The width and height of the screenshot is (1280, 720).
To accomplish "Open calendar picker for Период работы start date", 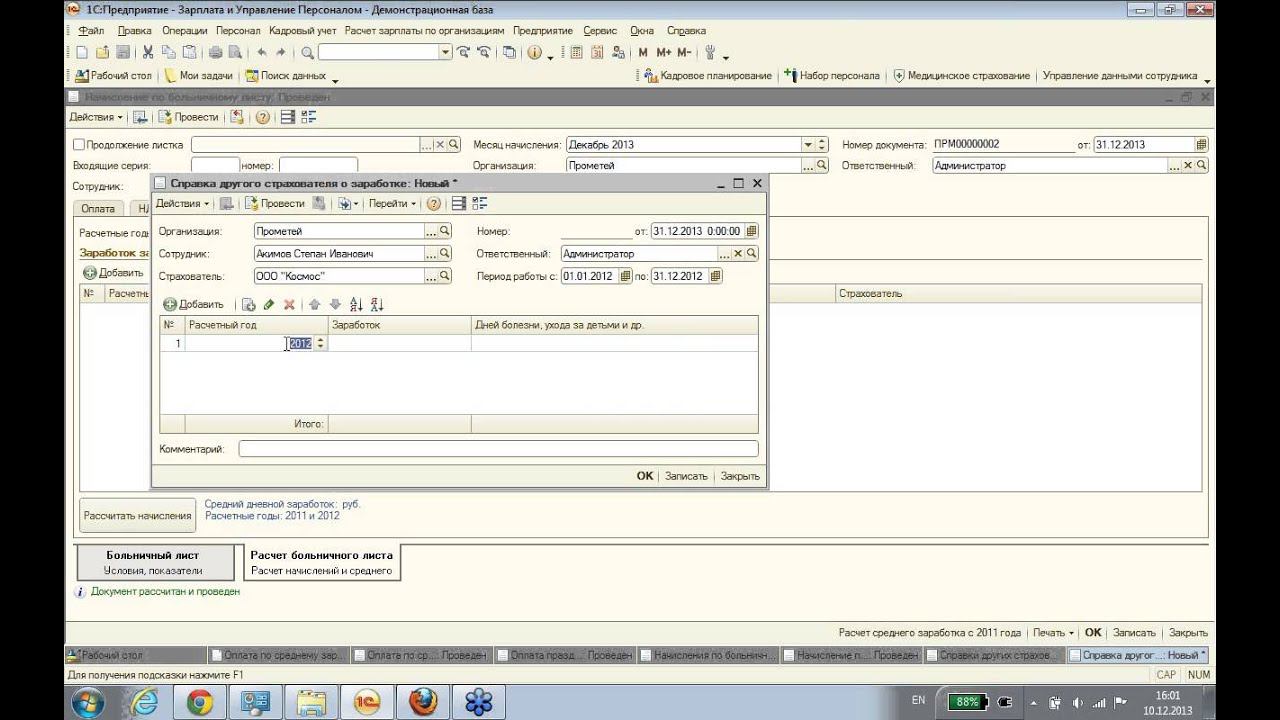I will [626, 276].
